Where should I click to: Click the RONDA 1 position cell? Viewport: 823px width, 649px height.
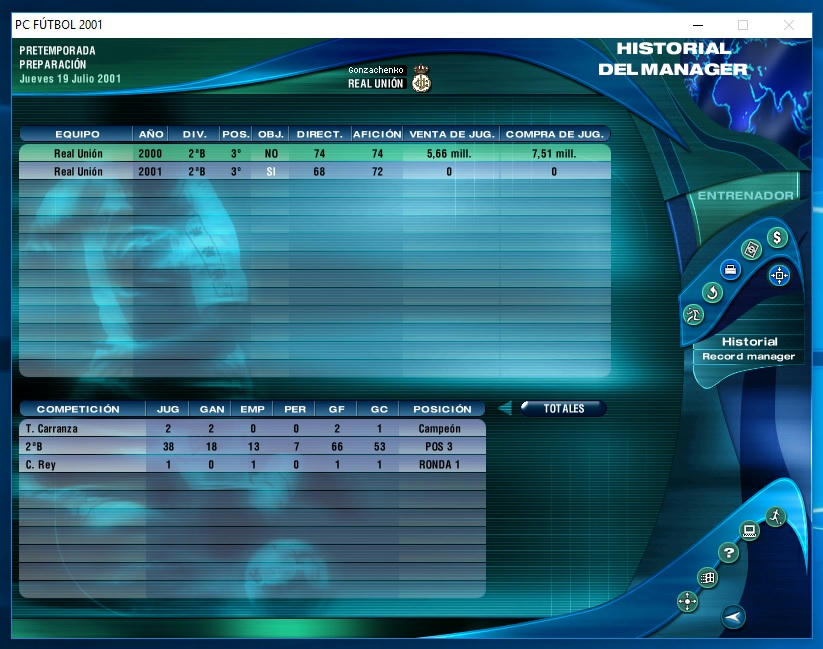pyautogui.click(x=439, y=464)
